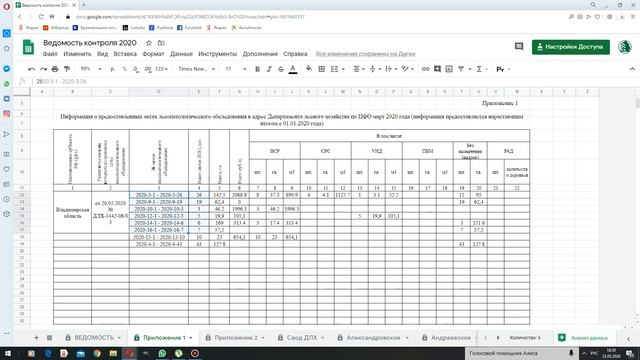
Task: Switch to the Александровское sheet tab
Action: tap(373, 338)
